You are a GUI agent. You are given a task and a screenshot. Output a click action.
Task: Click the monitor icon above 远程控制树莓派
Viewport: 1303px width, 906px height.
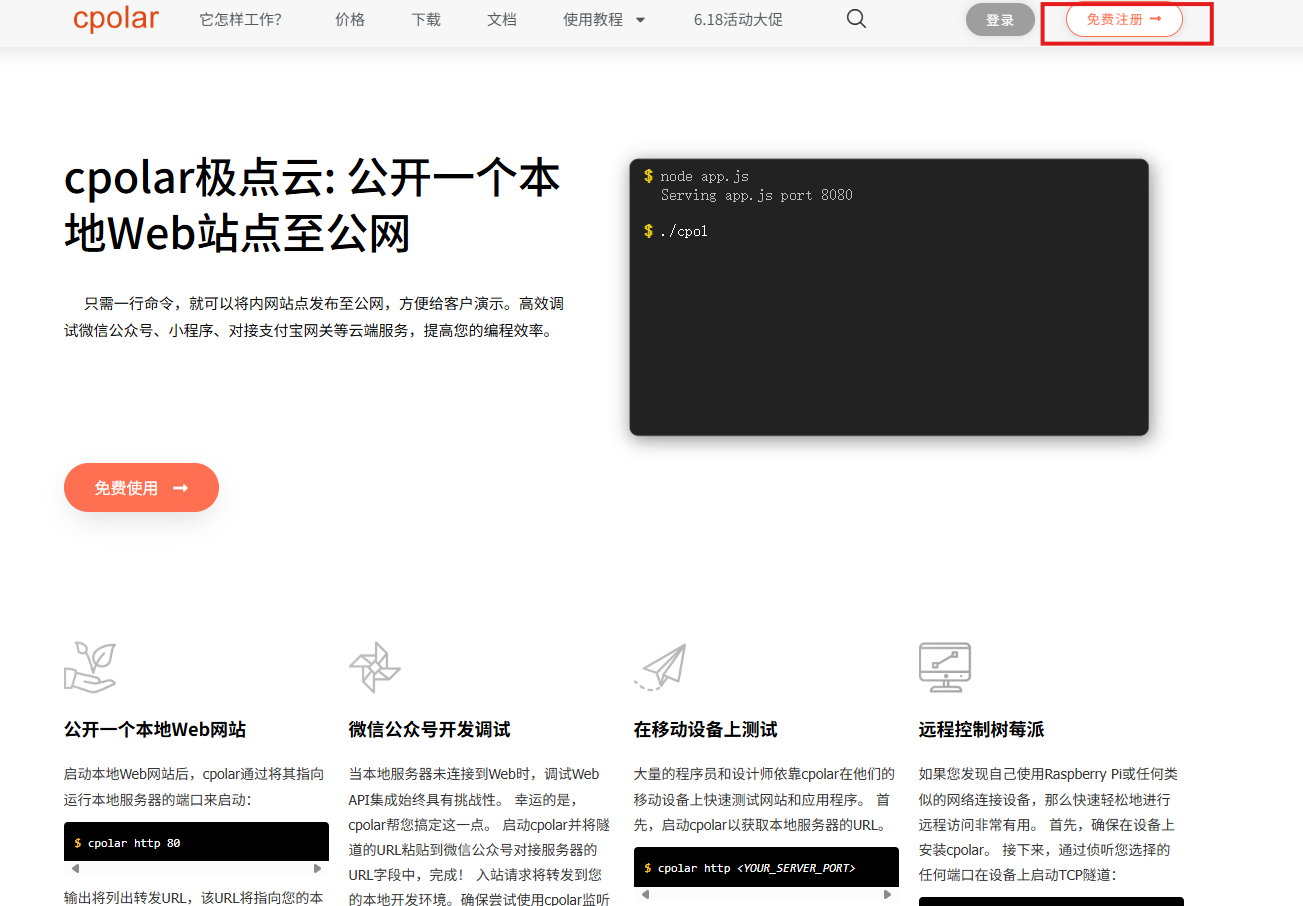tap(945, 667)
